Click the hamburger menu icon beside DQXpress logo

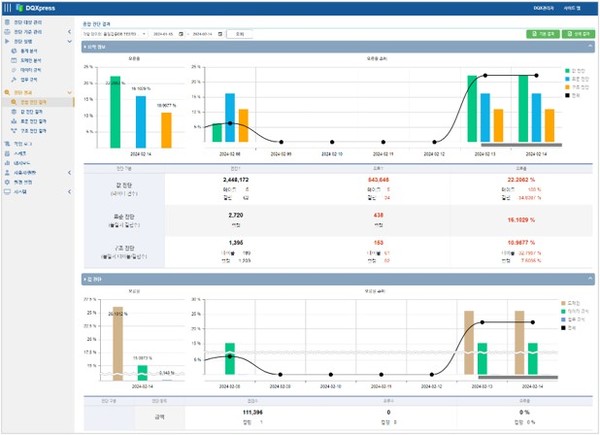tap(7, 8)
